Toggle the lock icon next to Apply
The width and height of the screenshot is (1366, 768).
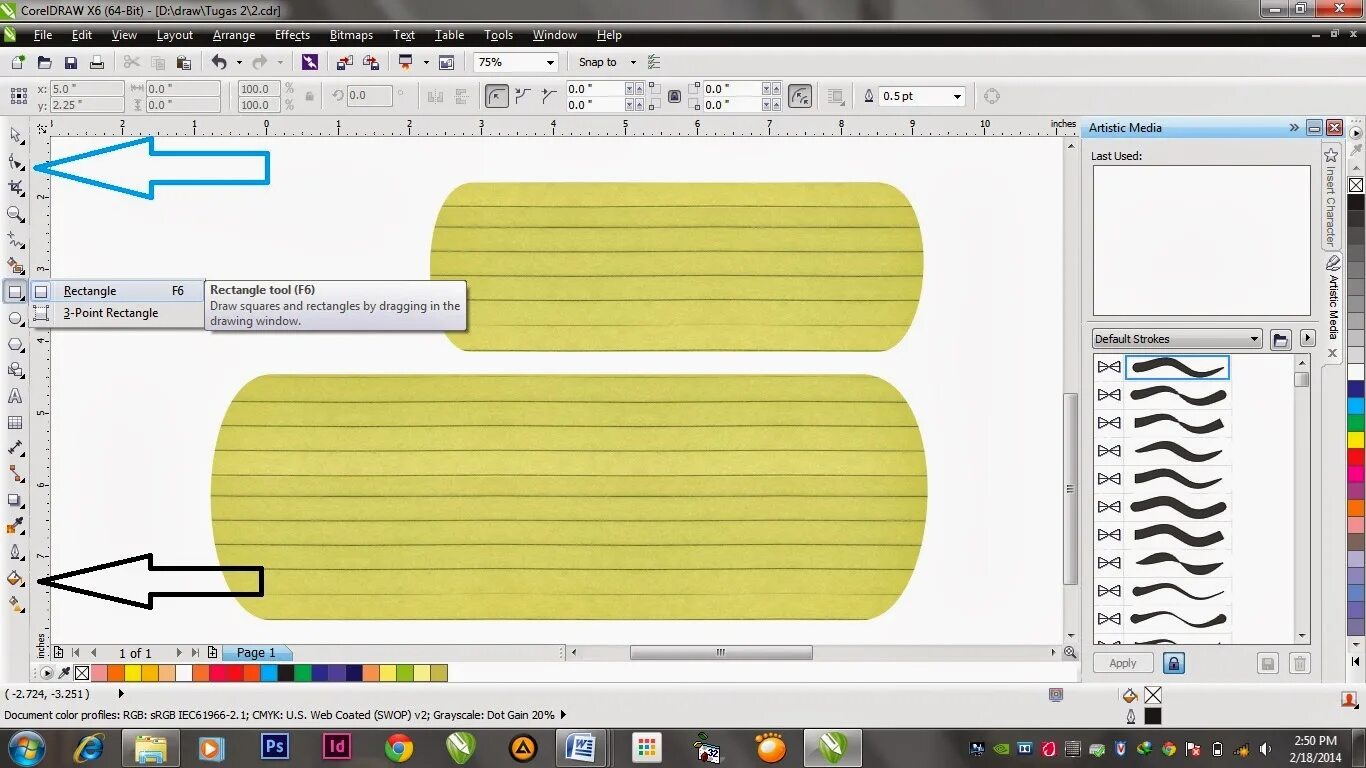click(x=1174, y=663)
